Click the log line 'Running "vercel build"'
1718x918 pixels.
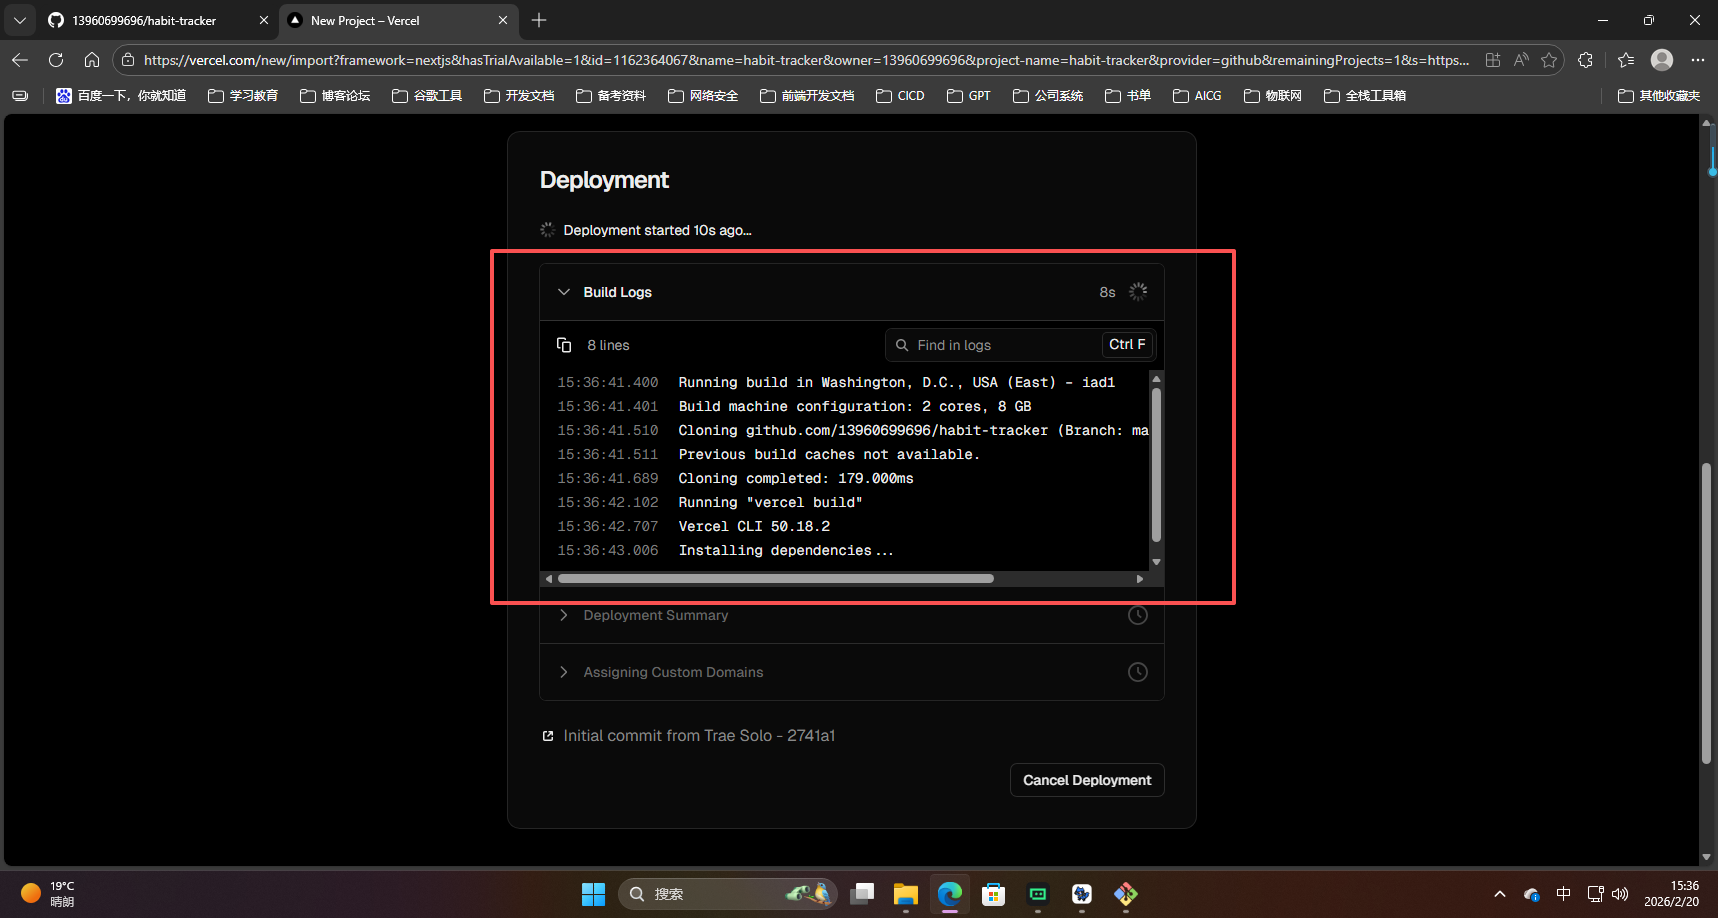[770, 503]
